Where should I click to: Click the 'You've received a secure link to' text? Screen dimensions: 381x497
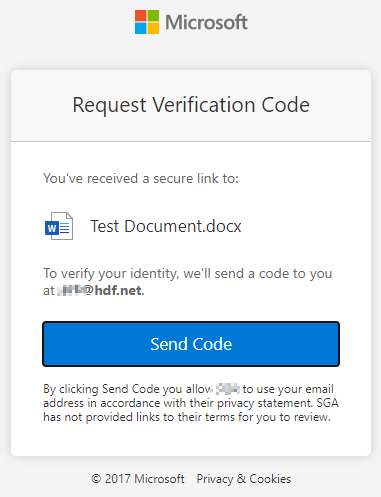point(141,178)
